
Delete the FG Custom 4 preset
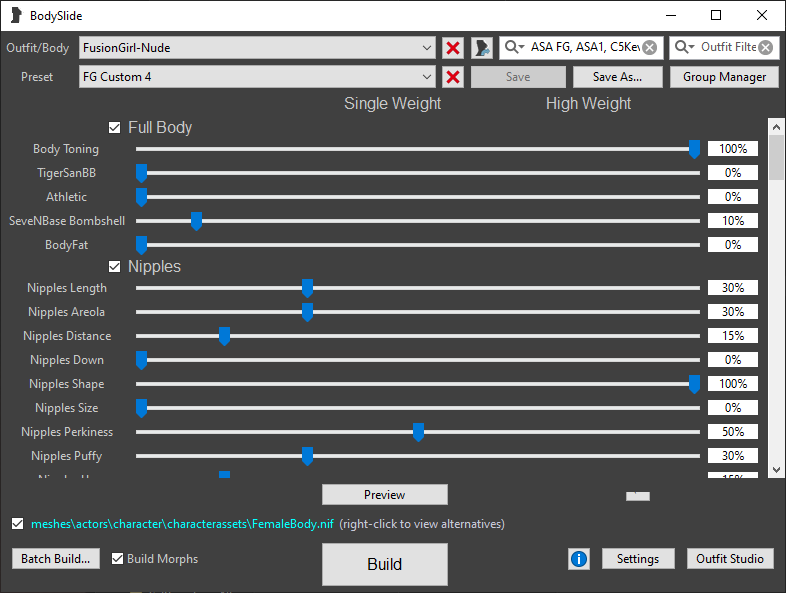[453, 77]
